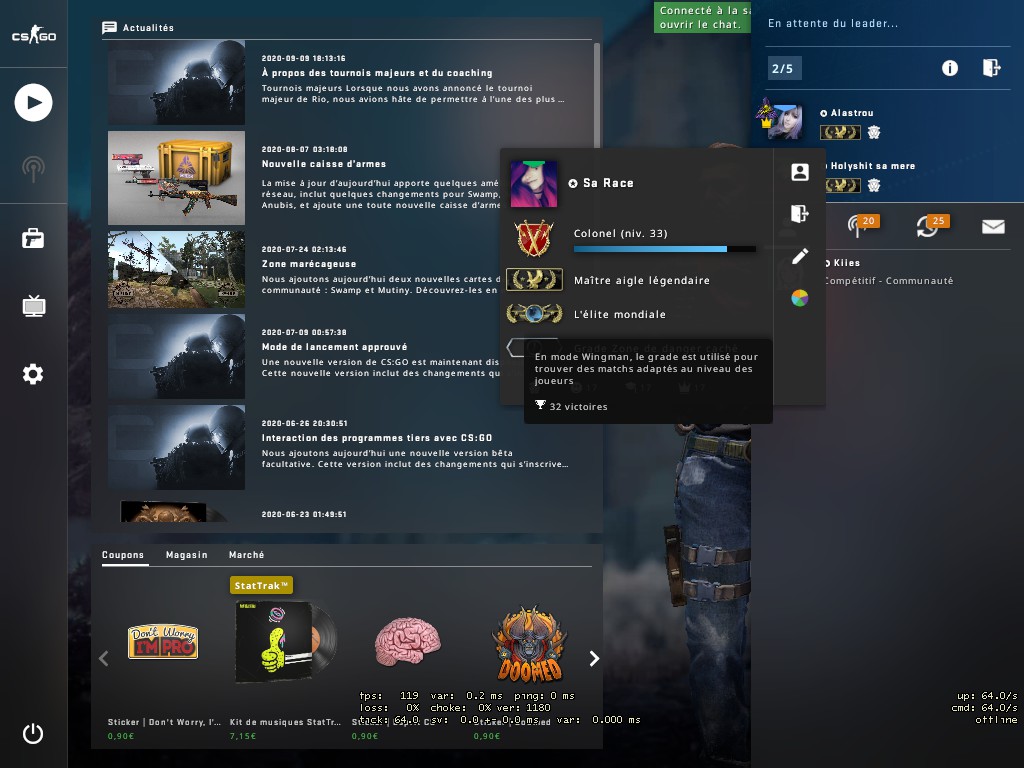The width and height of the screenshot is (1024, 768).
Task: Click the CS:GO logo home icon
Action: (34, 34)
